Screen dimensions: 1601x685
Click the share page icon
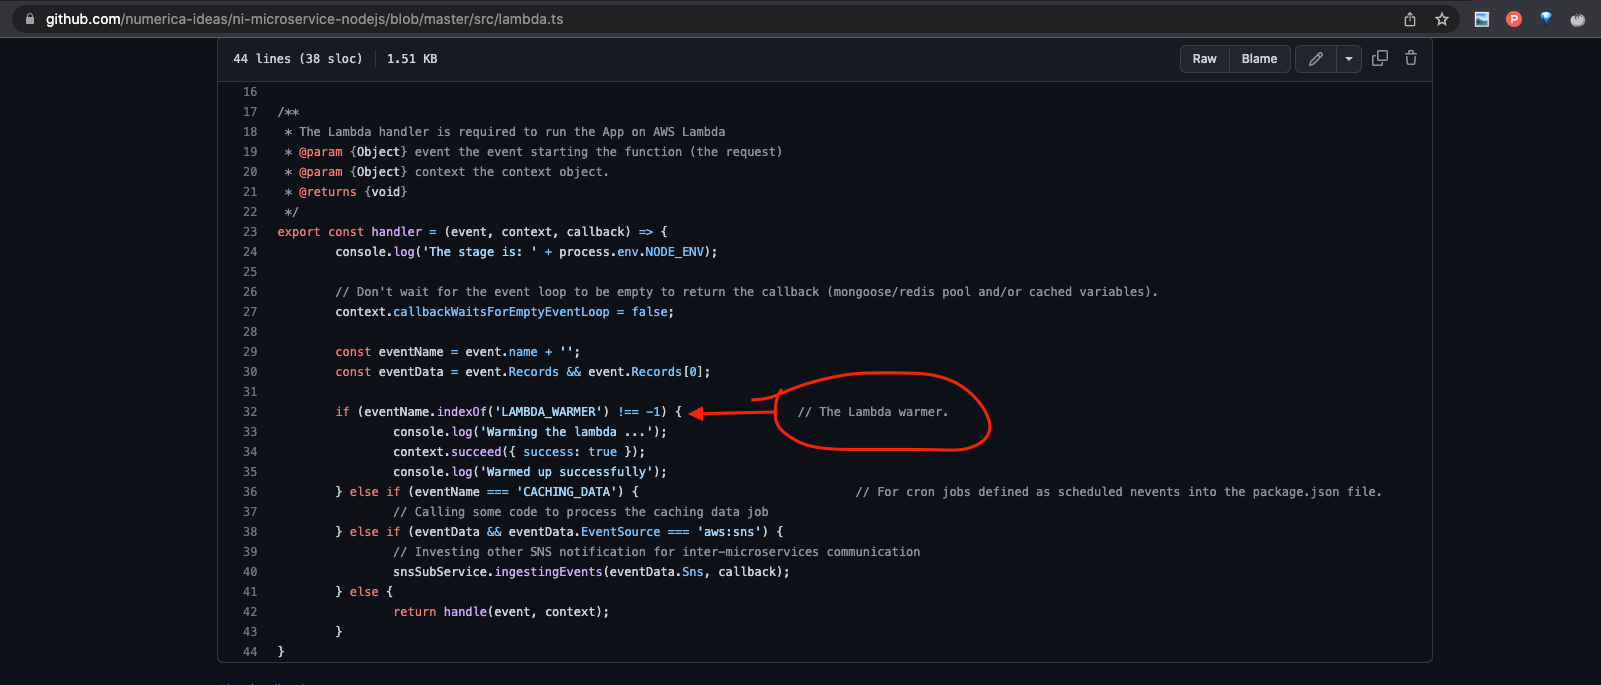(1410, 19)
